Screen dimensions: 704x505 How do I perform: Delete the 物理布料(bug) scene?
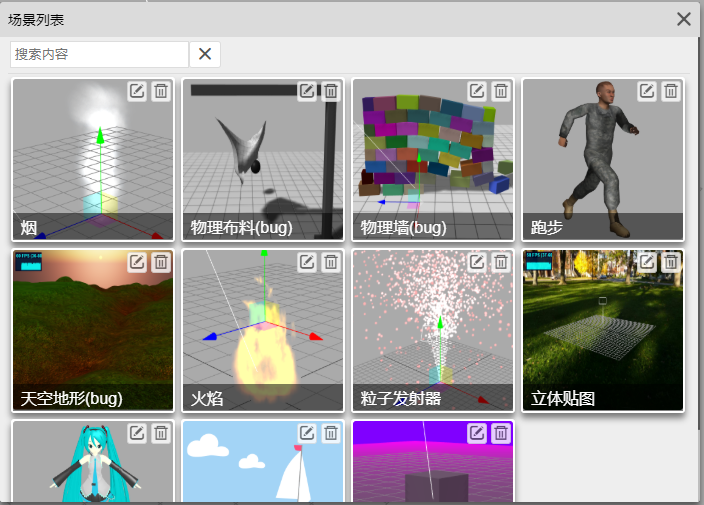point(331,91)
